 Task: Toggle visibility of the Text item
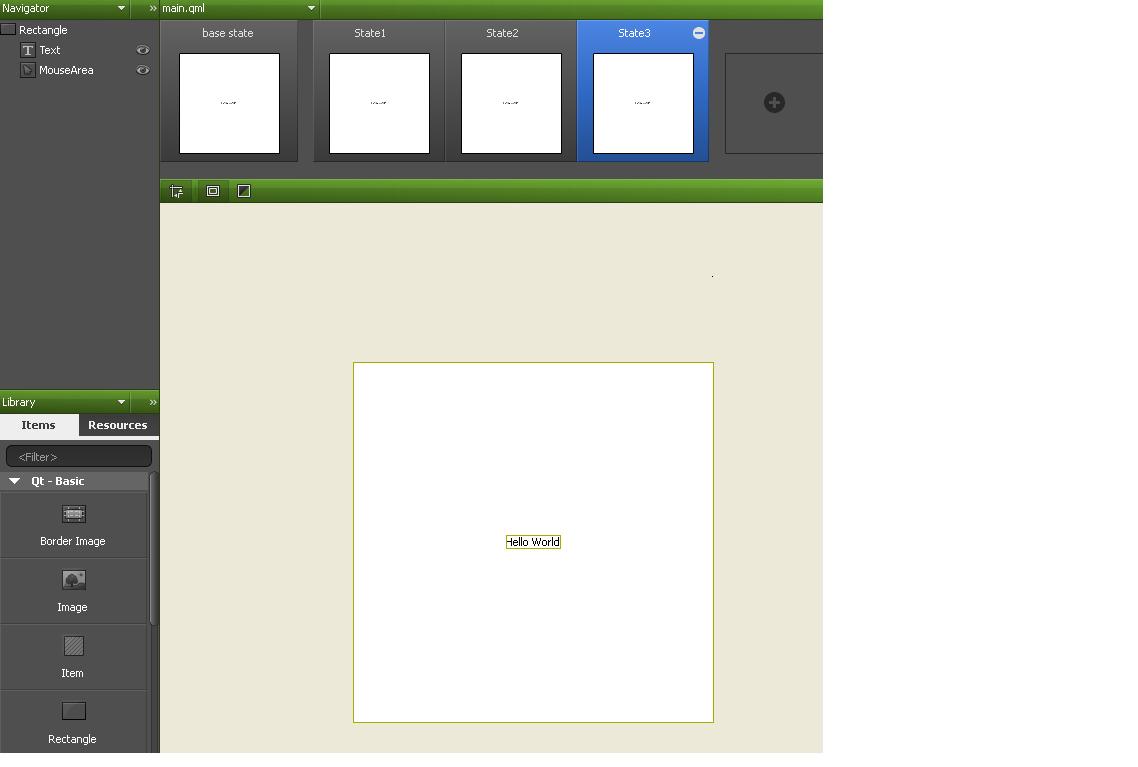click(143, 50)
